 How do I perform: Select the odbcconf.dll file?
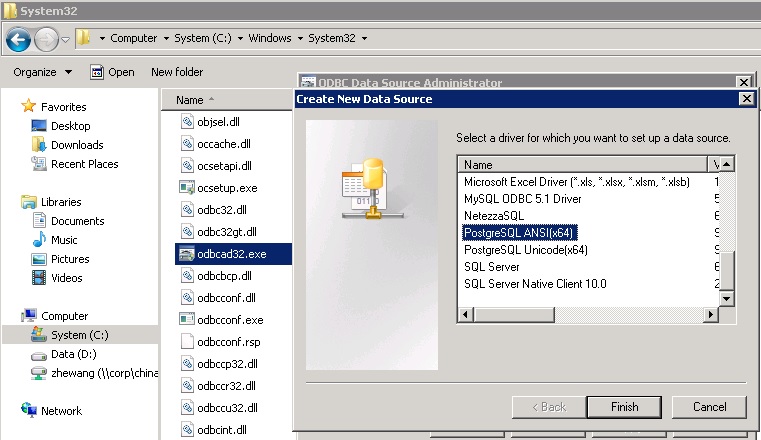point(226,297)
